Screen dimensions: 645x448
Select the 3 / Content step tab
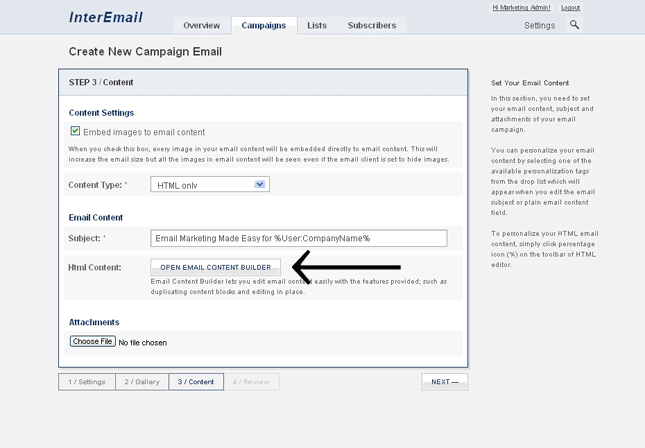pyautogui.click(x=196, y=382)
